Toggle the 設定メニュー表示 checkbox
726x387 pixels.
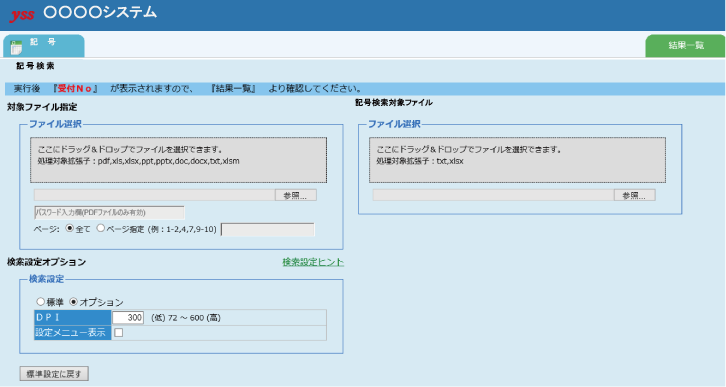pos(119,333)
